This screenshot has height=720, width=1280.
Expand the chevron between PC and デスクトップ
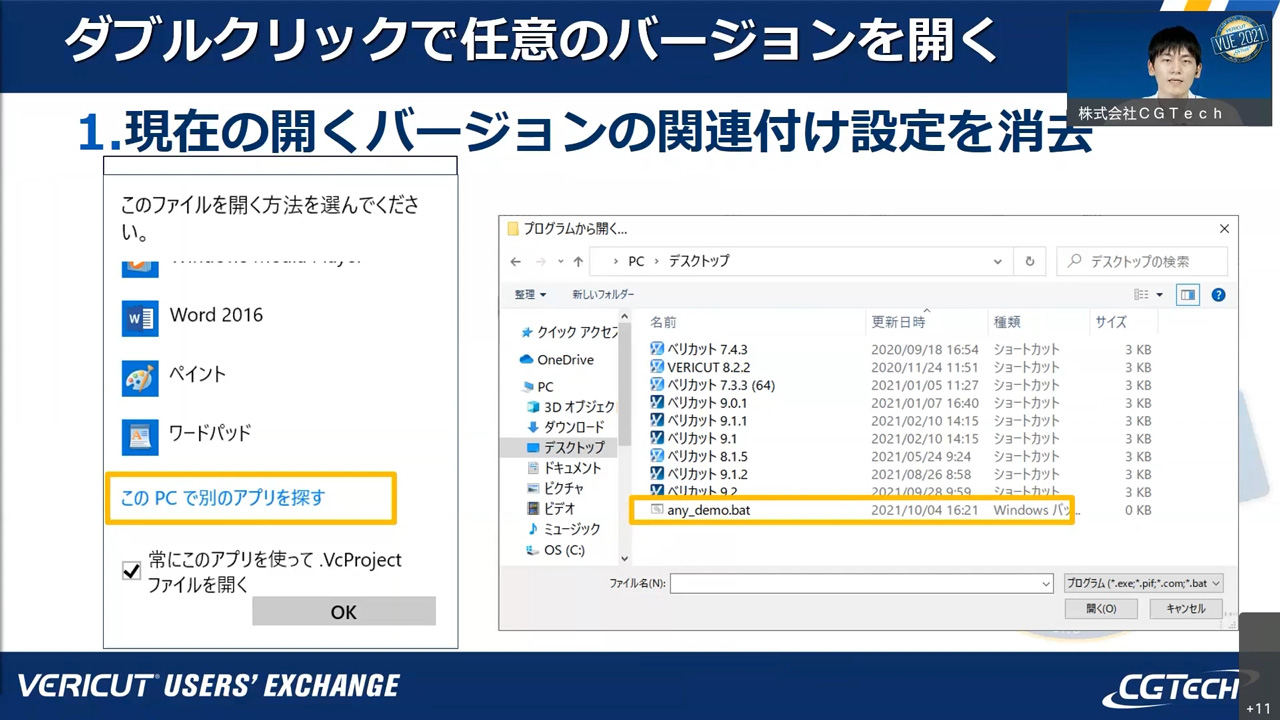click(657, 261)
